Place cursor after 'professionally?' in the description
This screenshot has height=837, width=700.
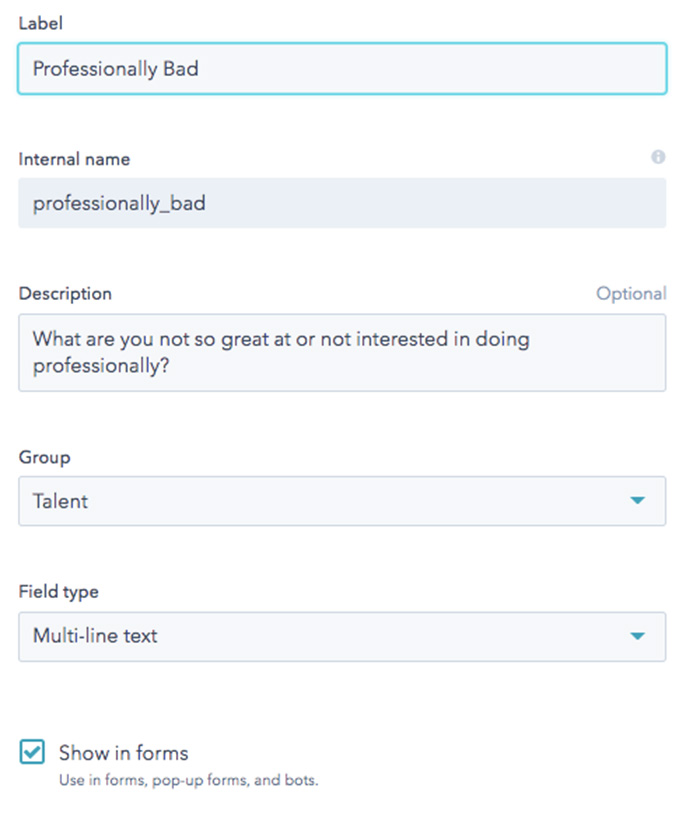172,366
